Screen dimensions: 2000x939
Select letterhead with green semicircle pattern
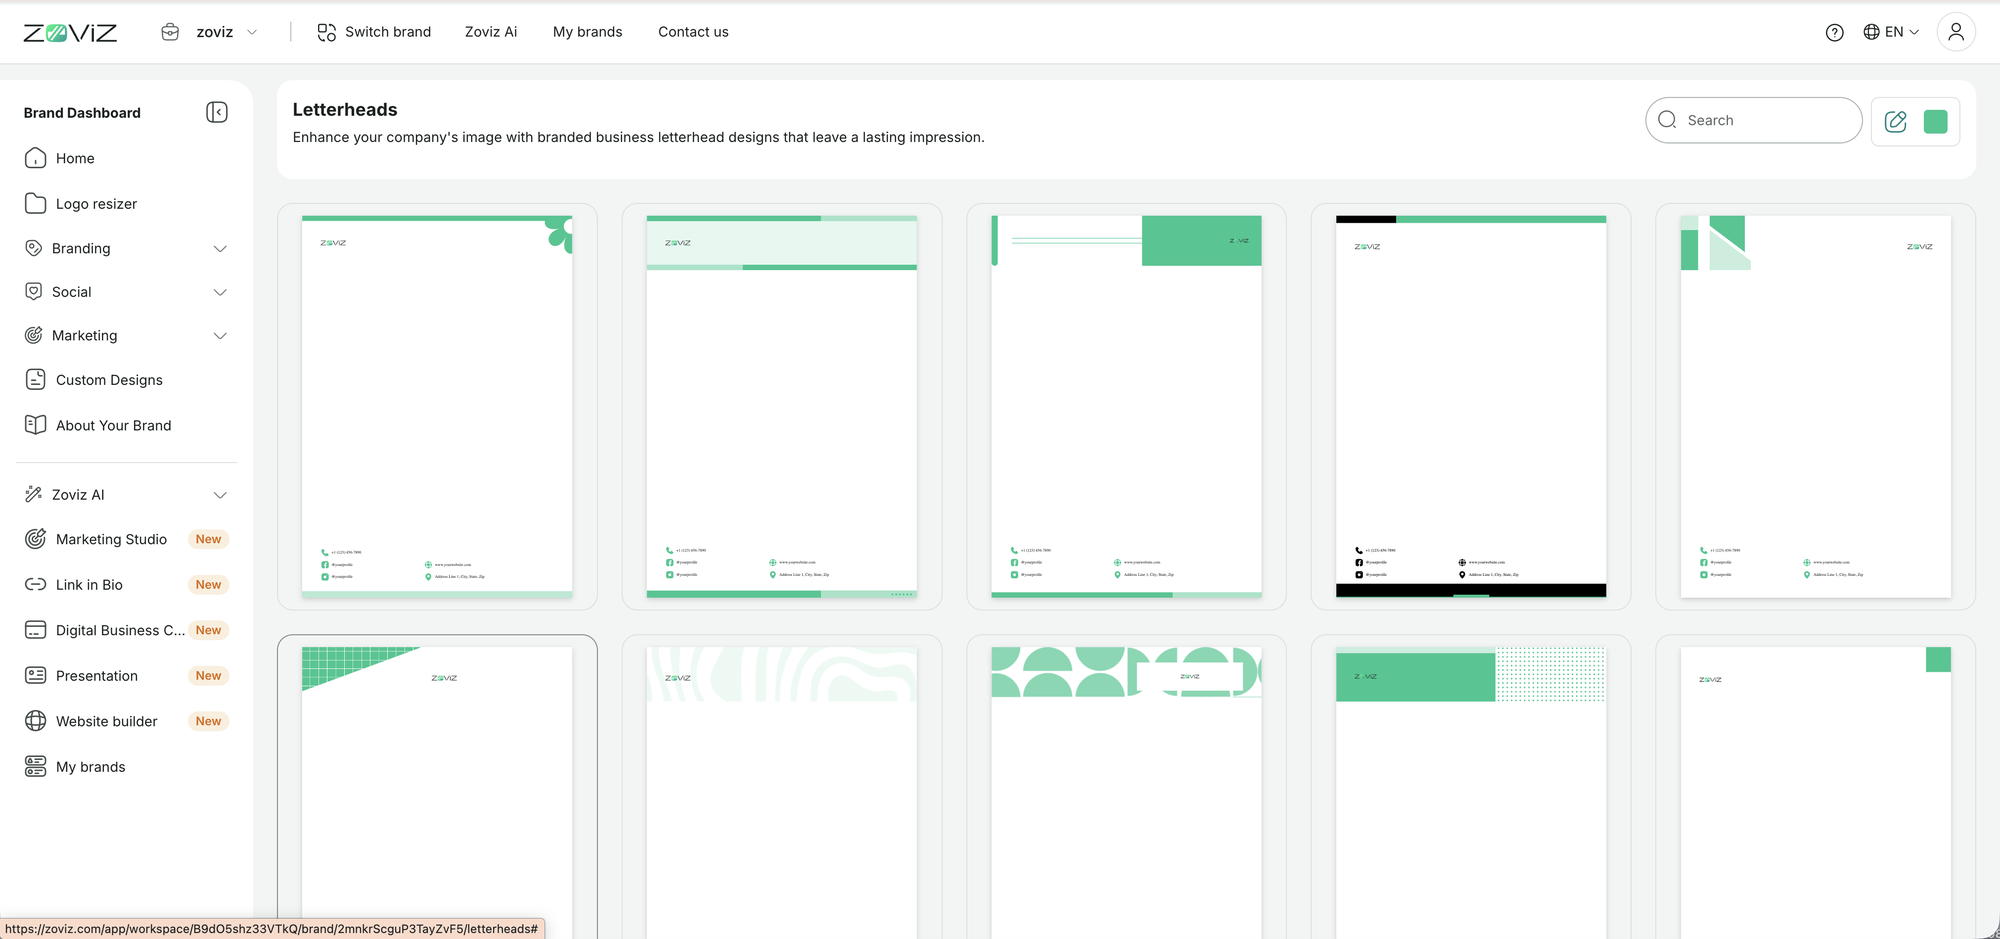[x=1126, y=787]
